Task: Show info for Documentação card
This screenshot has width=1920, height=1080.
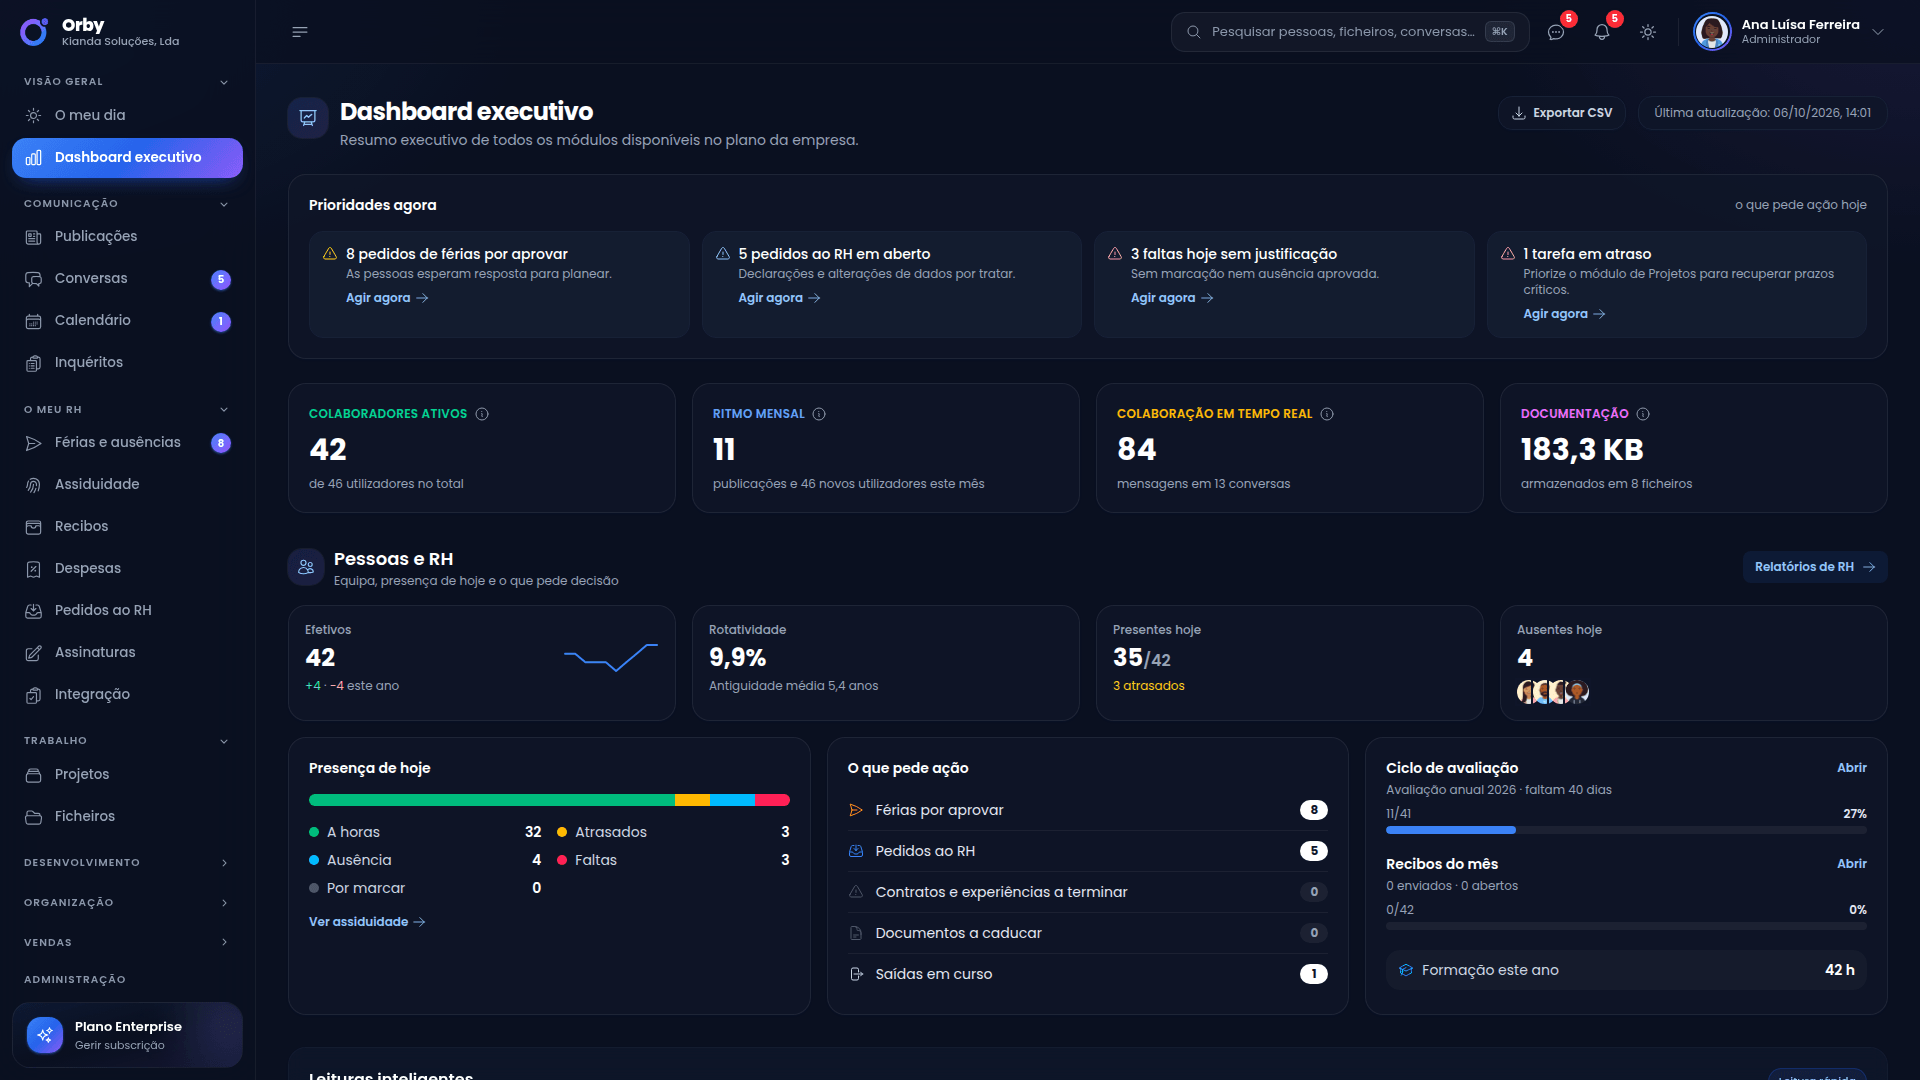Action: tap(1643, 414)
